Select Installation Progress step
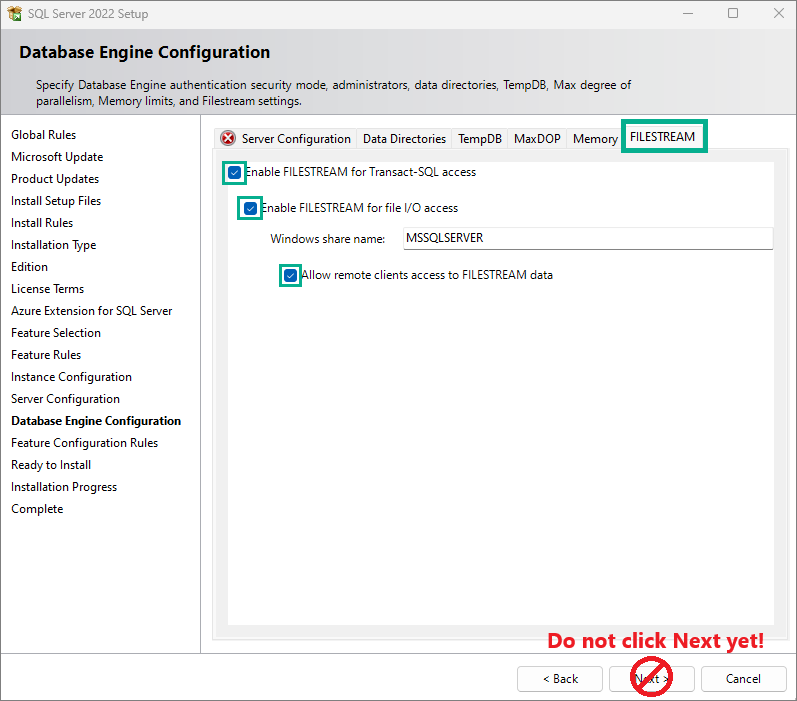797x701 pixels. pyautogui.click(x=64, y=487)
